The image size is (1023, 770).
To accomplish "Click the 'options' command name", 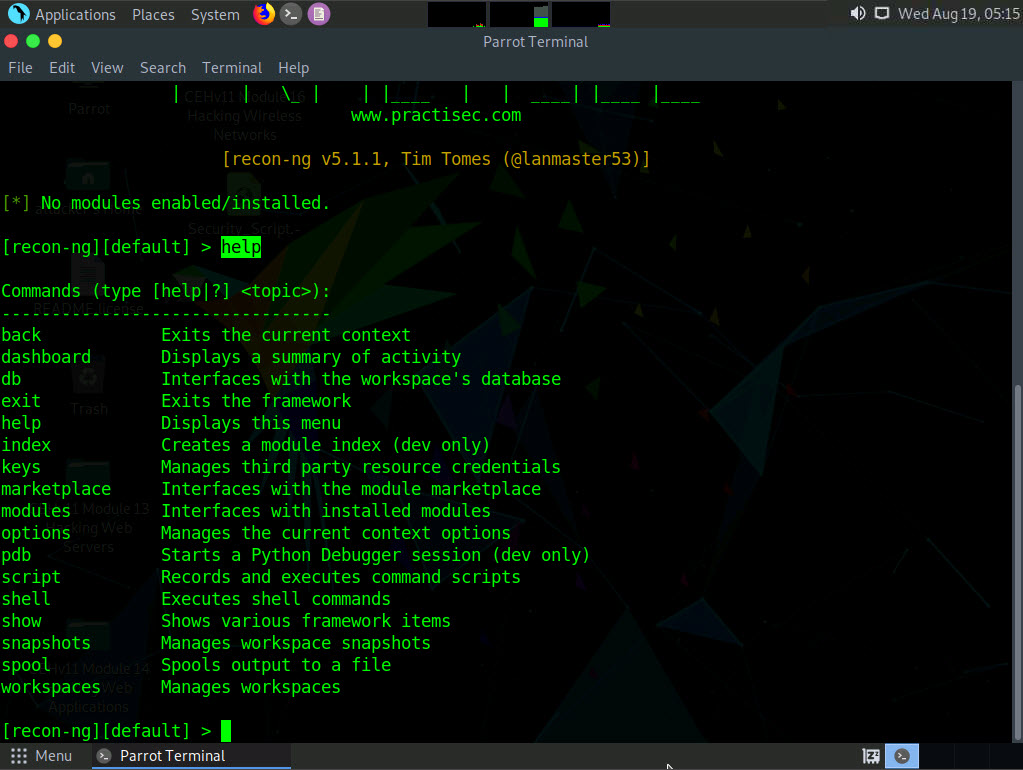I will click(36, 533).
